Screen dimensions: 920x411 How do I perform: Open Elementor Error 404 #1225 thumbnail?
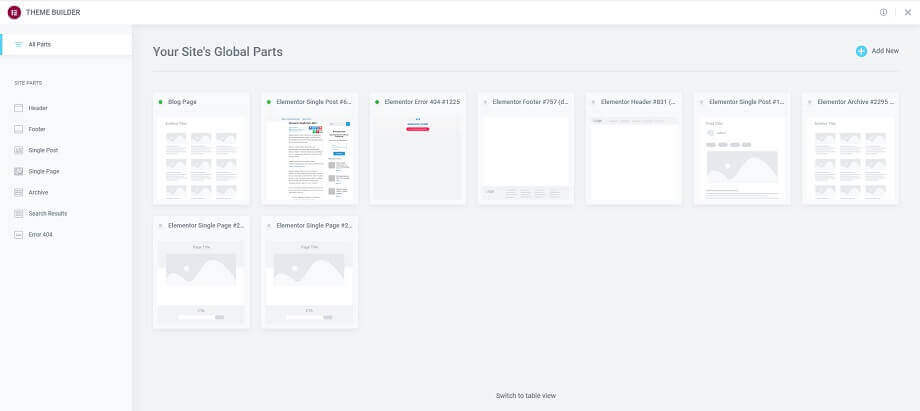click(x=418, y=158)
